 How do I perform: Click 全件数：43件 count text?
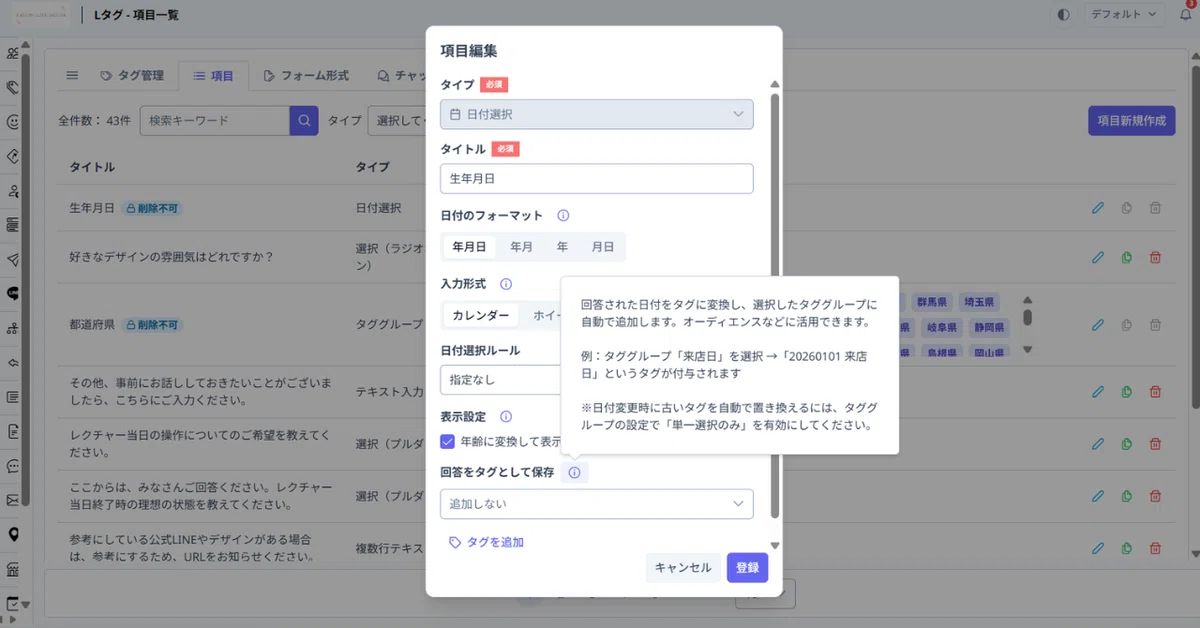94,120
